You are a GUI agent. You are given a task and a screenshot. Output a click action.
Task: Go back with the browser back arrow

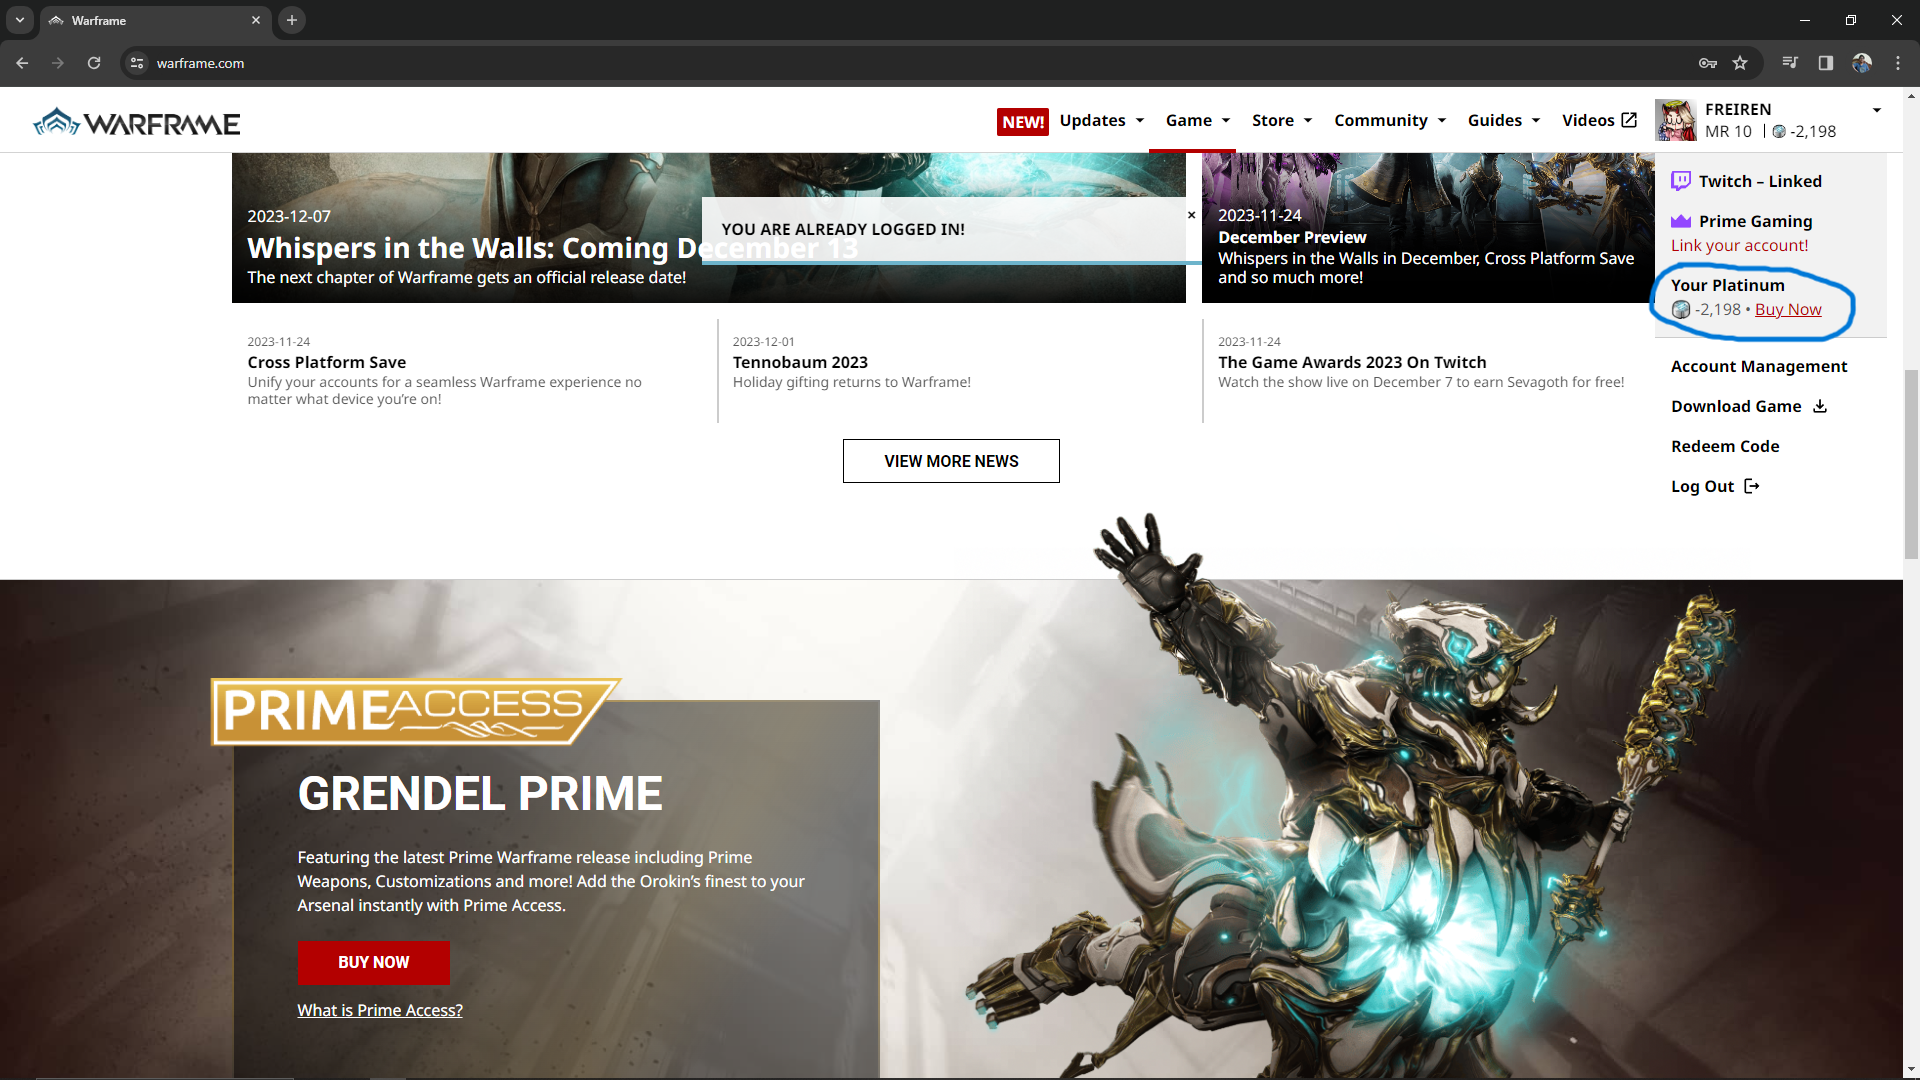pyautogui.click(x=22, y=63)
